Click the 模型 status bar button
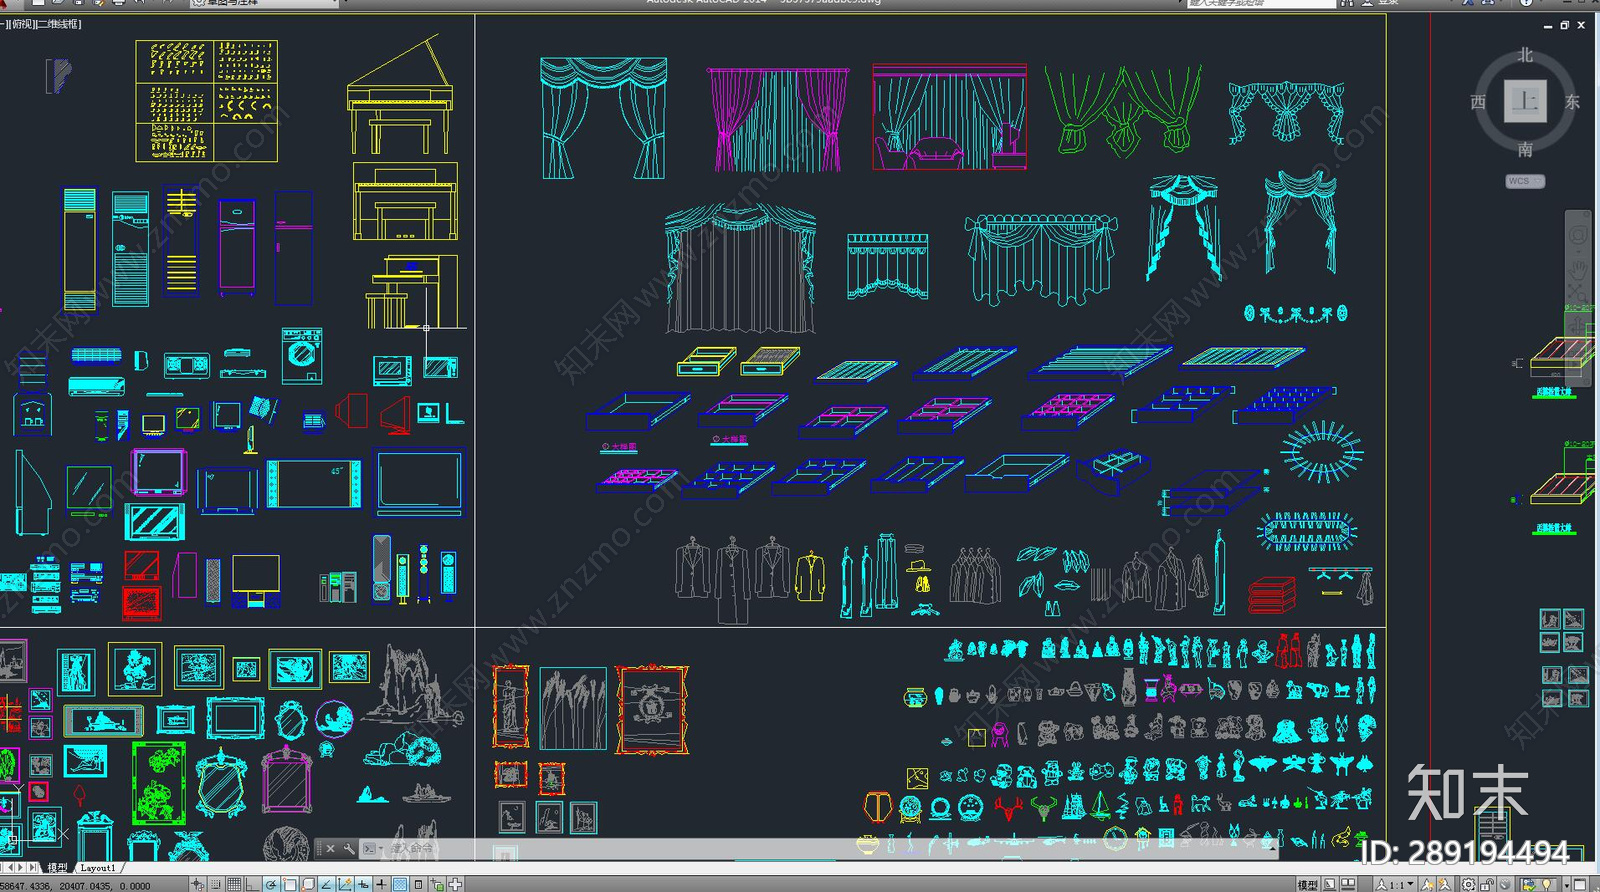The image size is (1600, 892). coord(1308,884)
